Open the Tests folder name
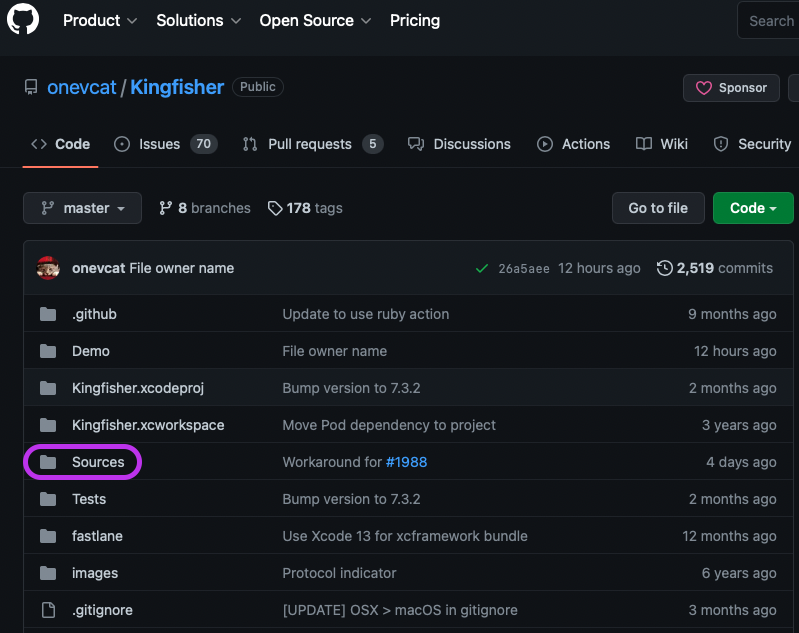The image size is (799, 633). point(89,499)
